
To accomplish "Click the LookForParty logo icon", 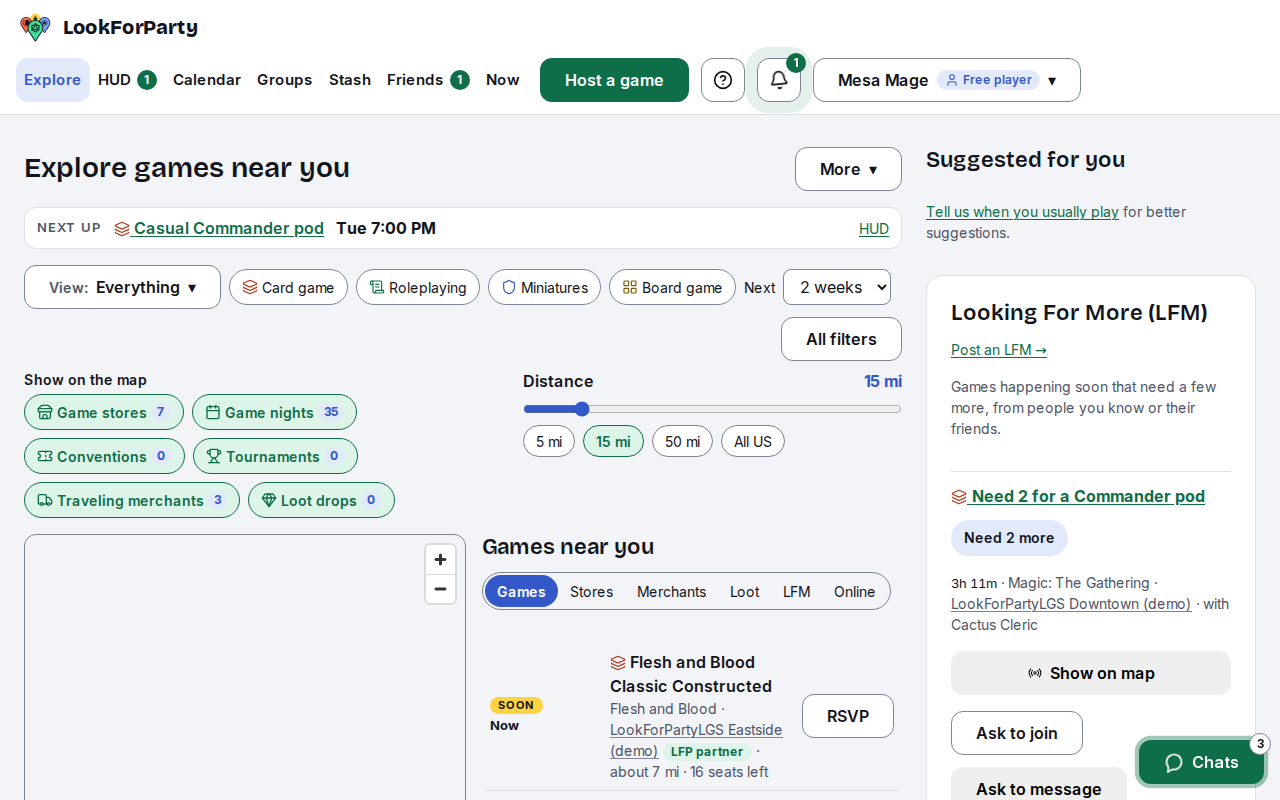I will [x=35, y=27].
